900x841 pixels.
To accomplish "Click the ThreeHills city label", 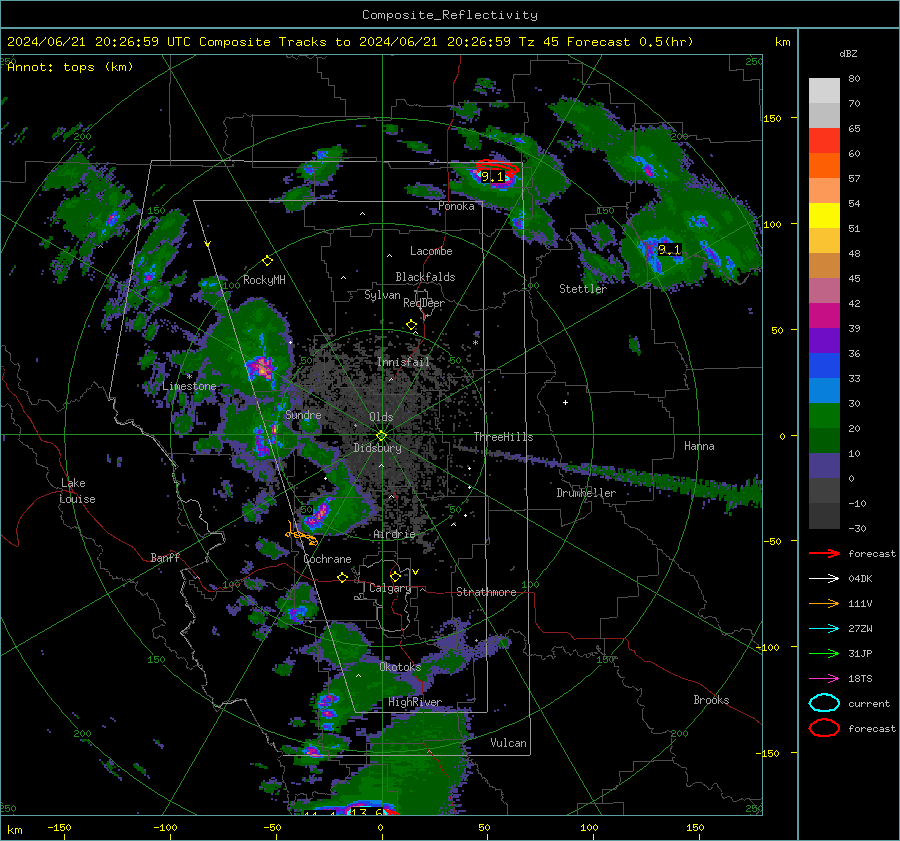I will [x=503, y=437].
